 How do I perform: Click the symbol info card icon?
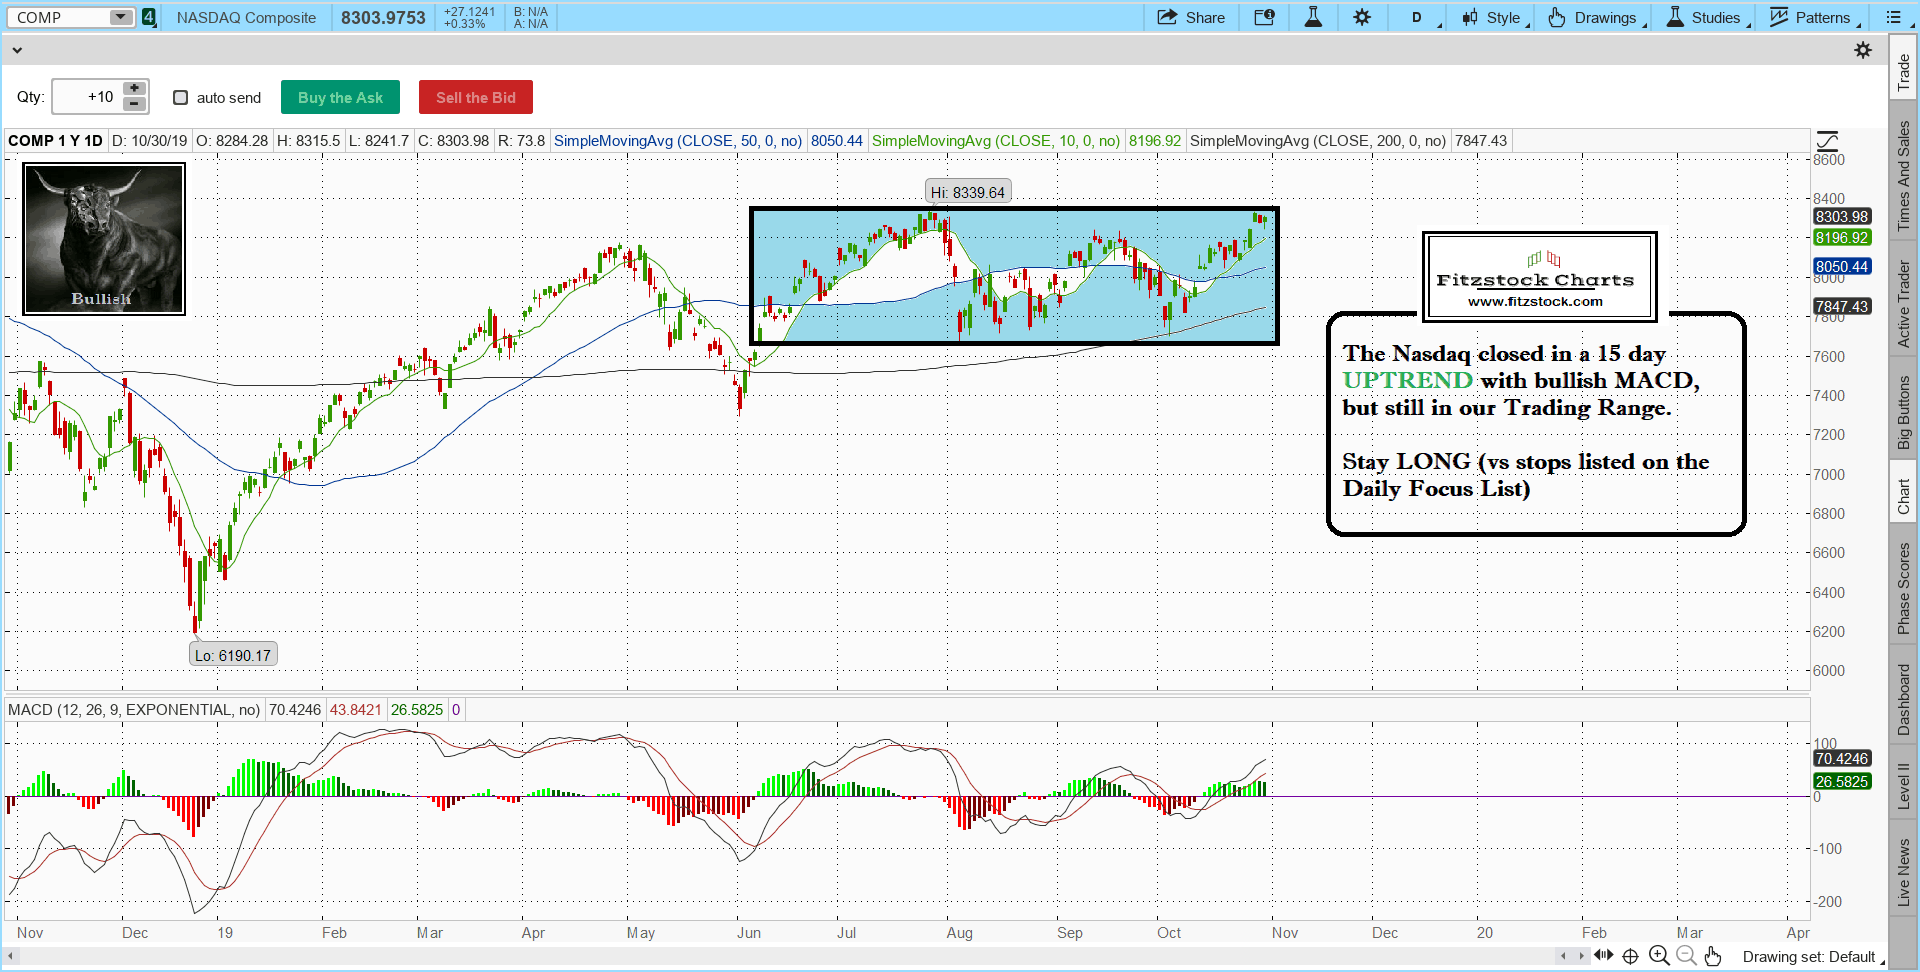click(x=1264, y=17)
